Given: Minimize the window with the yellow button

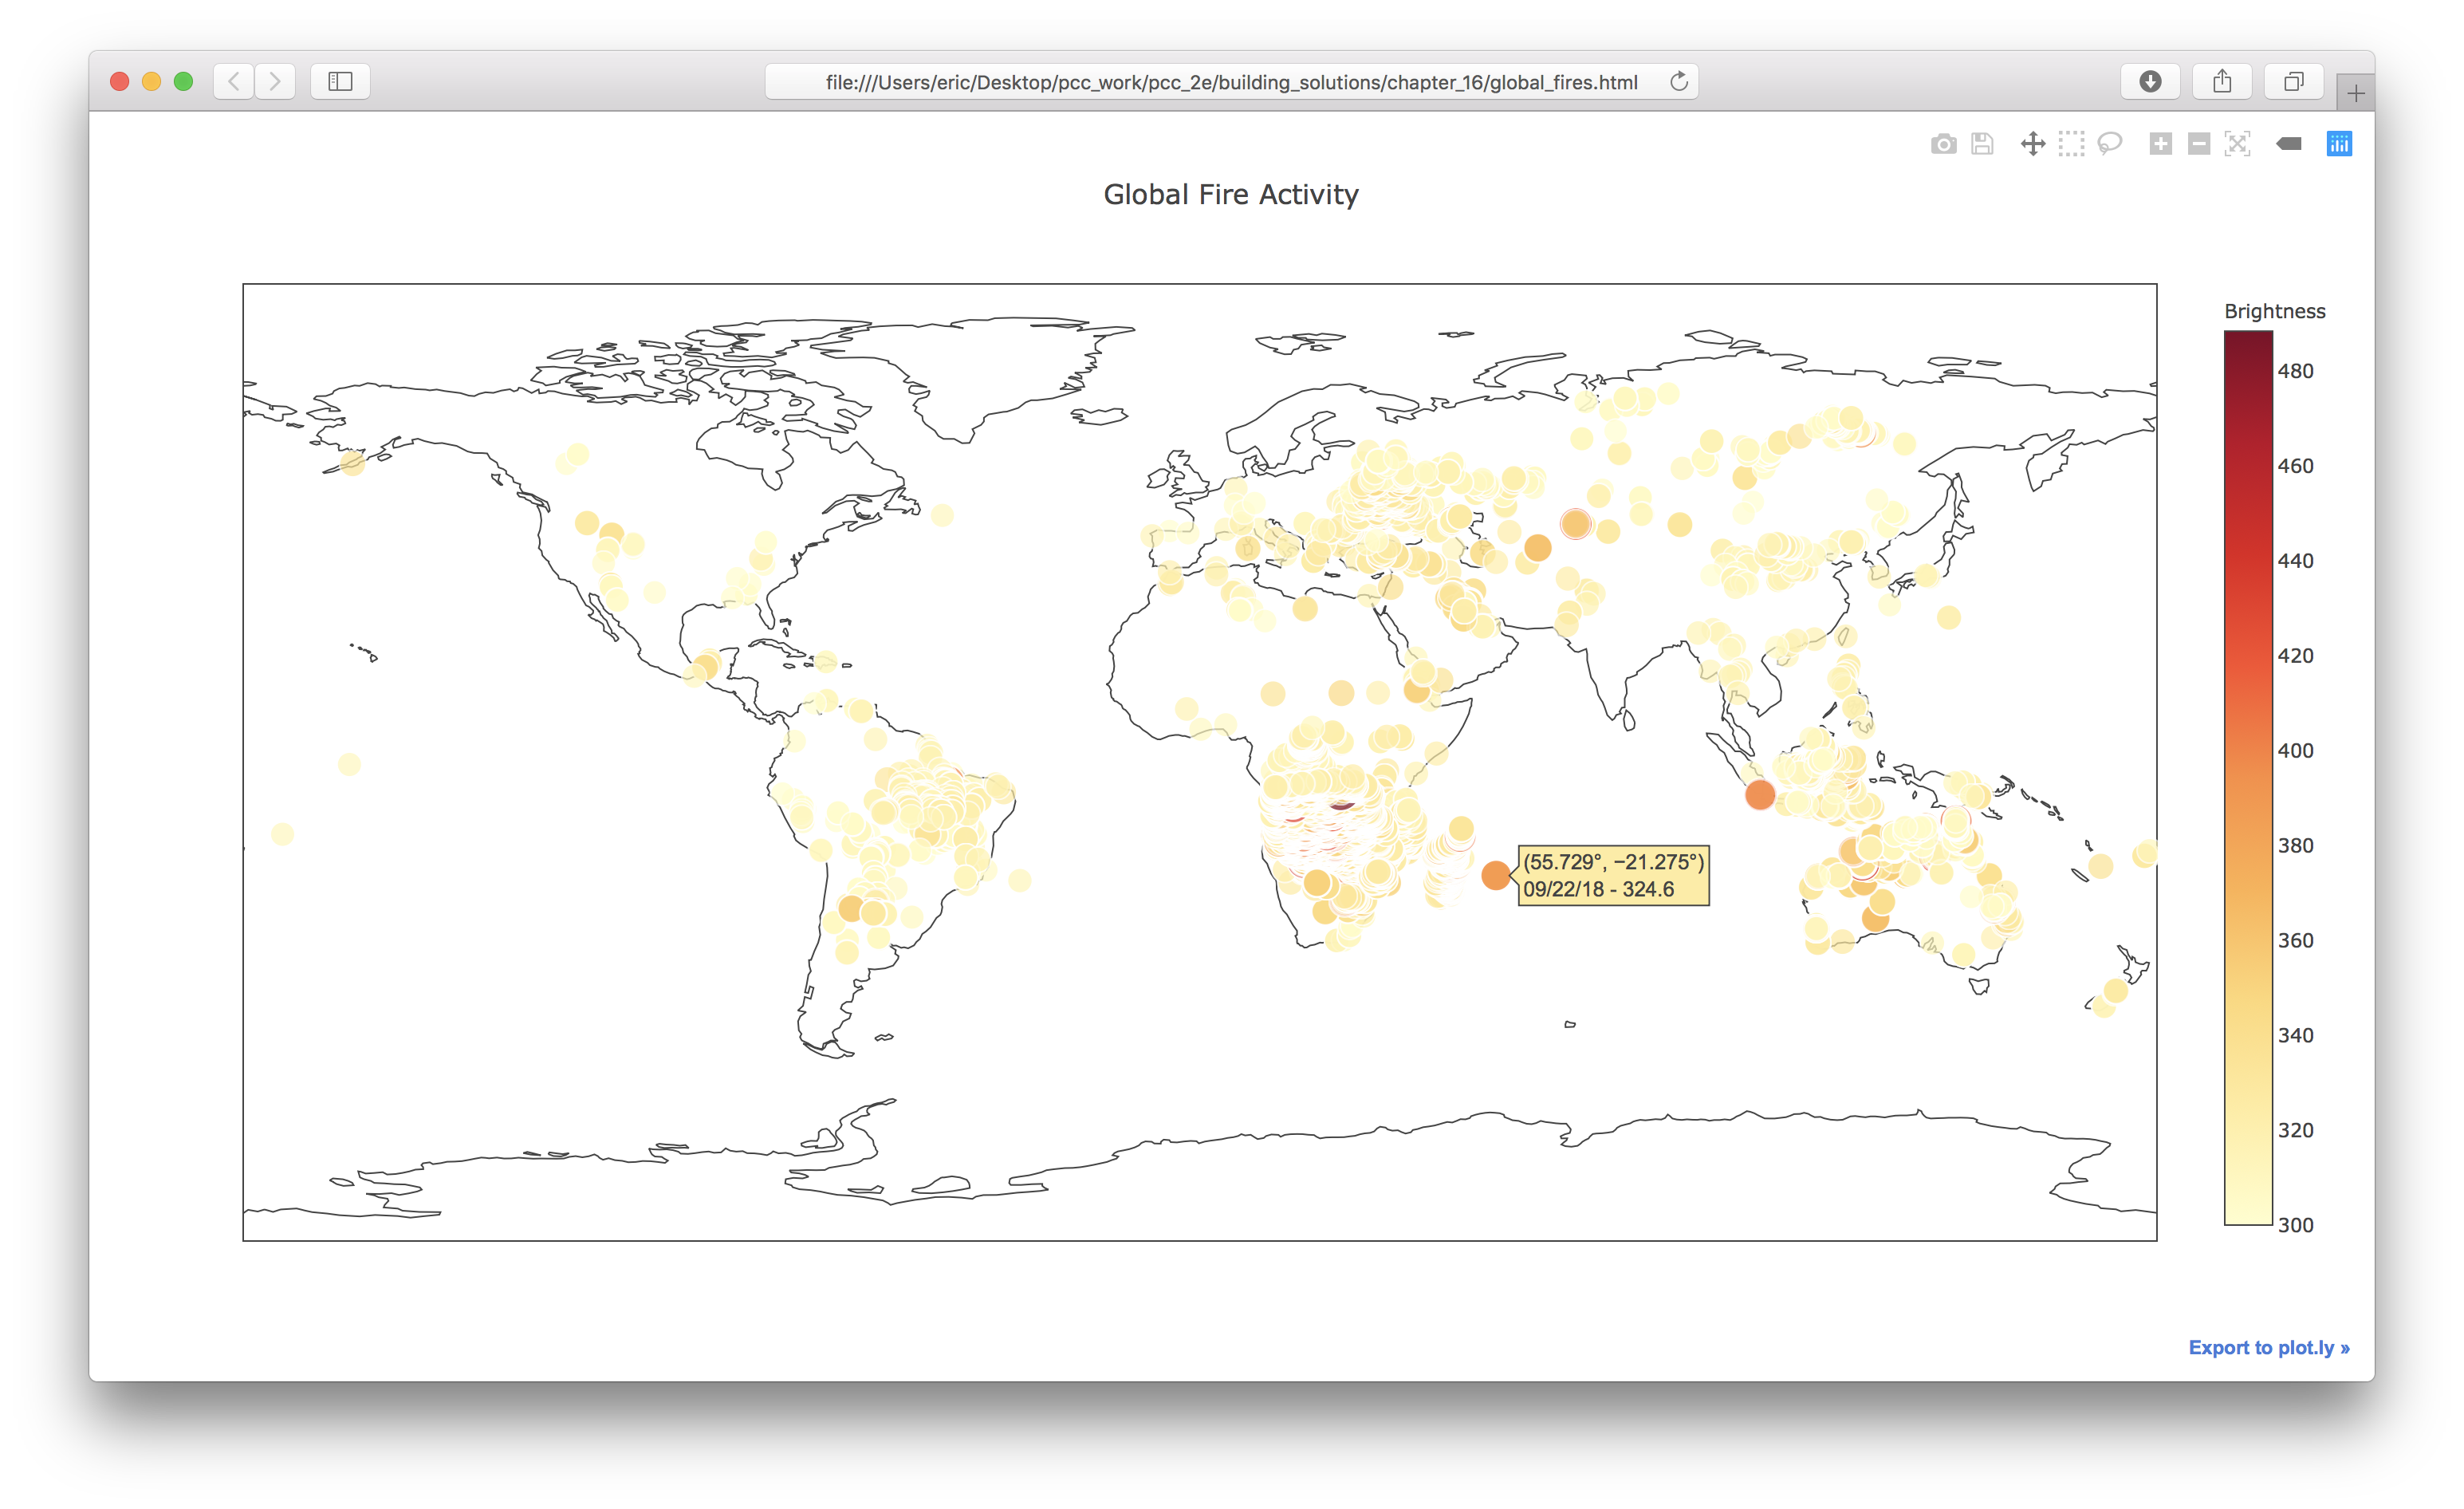Looking at the screenshot, I should point(151,81).
